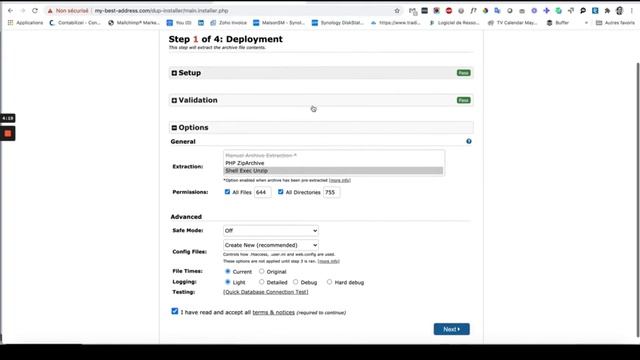The height and width of the screenshot is (360, 640).
Task: Click the page vertical scrollbar
Action: (638, 200)
